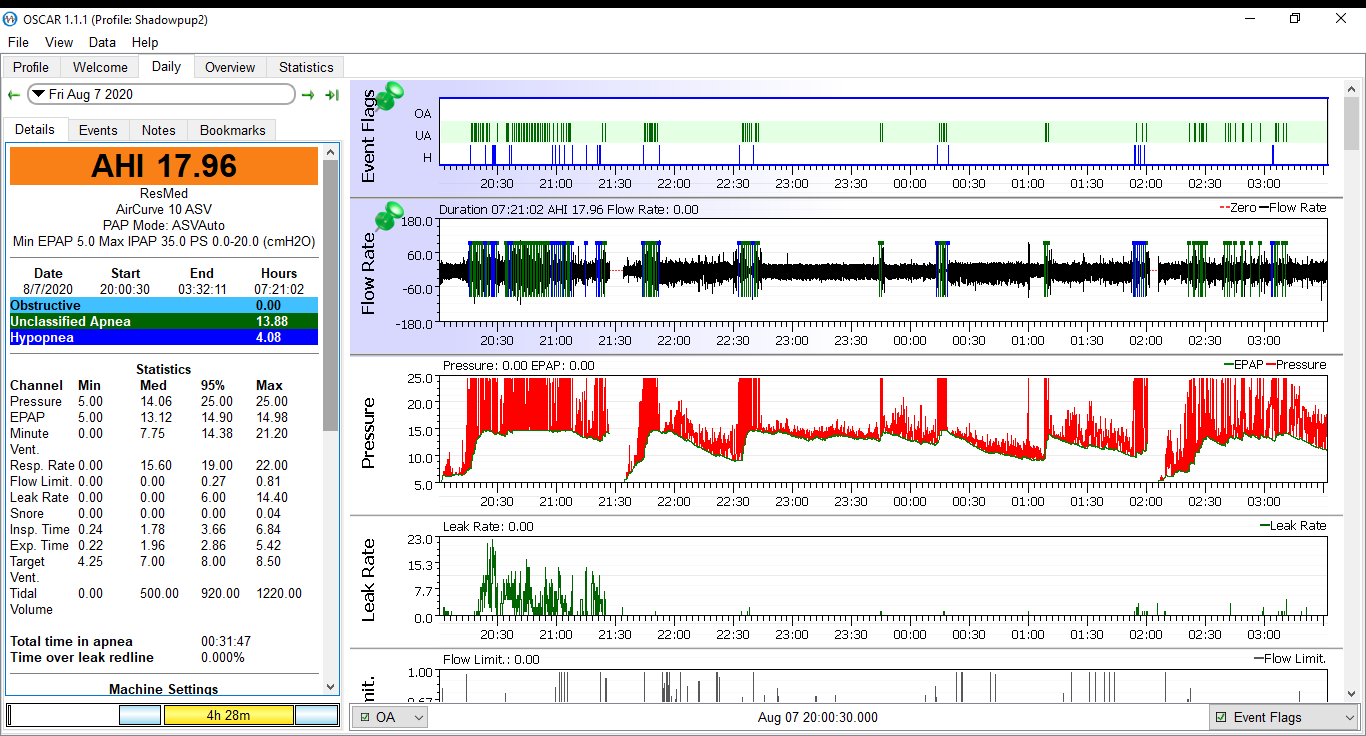Click the 'Time over leak redline' label
Screen dimensions: 1366x736
click(82, 657)
